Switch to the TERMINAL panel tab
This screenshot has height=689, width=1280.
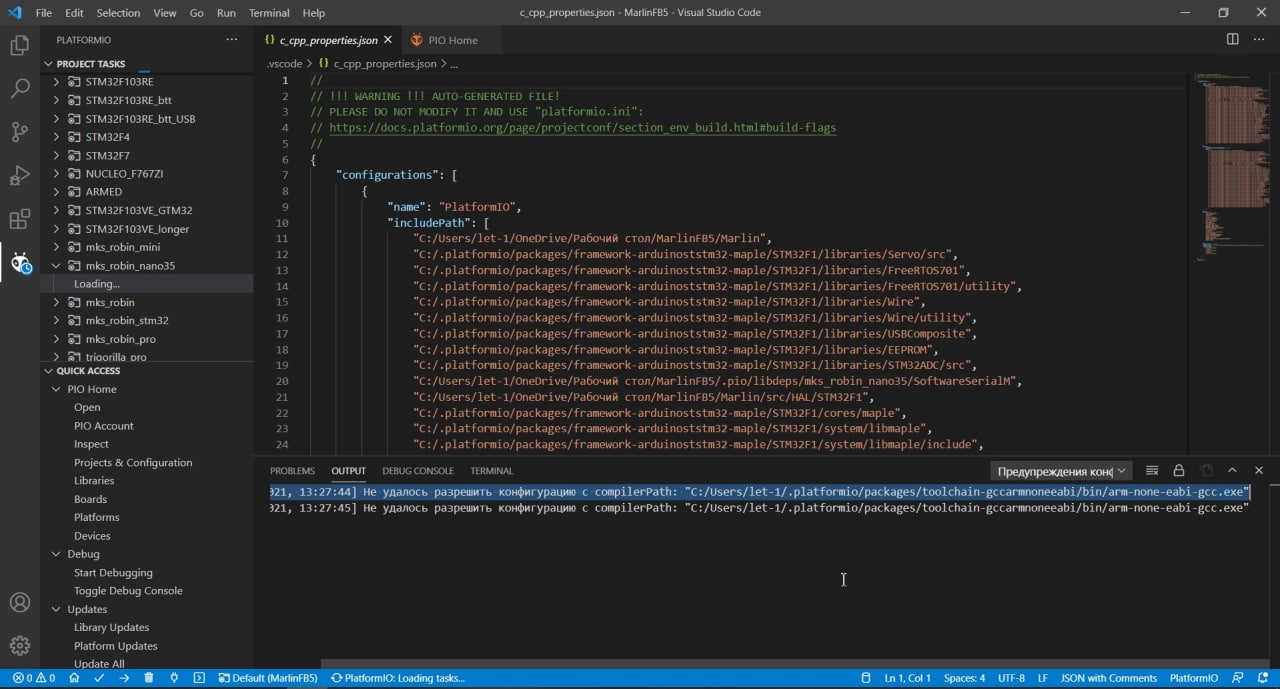[492, 471]
